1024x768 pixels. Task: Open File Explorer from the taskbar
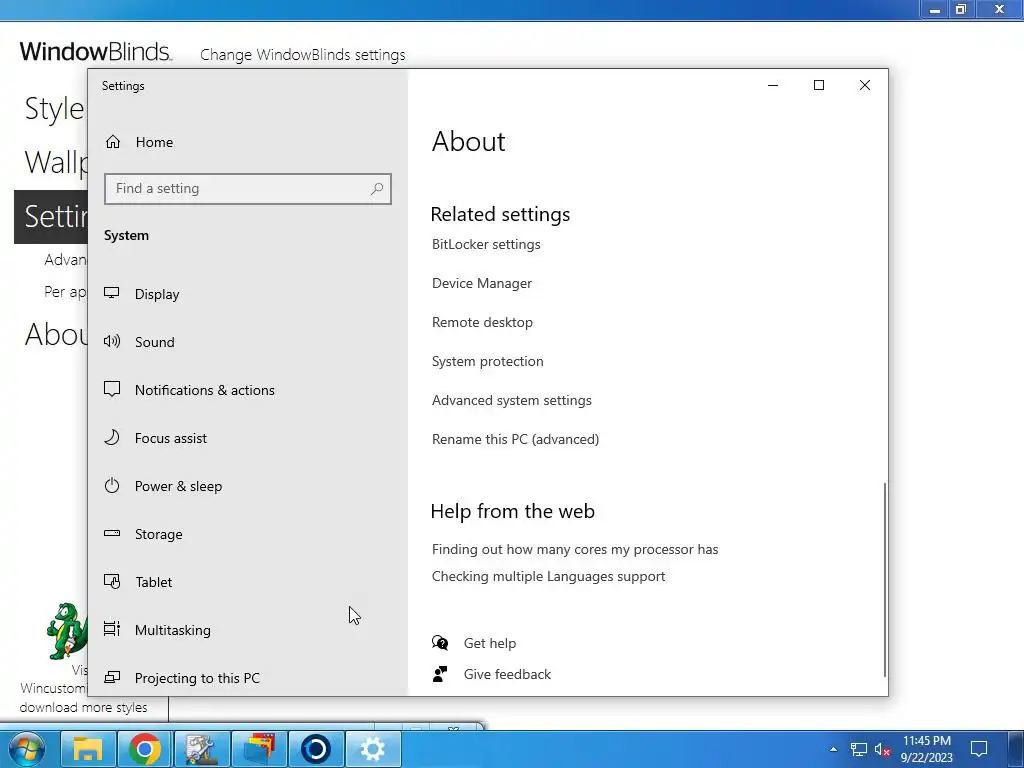[x=88, y=749]
